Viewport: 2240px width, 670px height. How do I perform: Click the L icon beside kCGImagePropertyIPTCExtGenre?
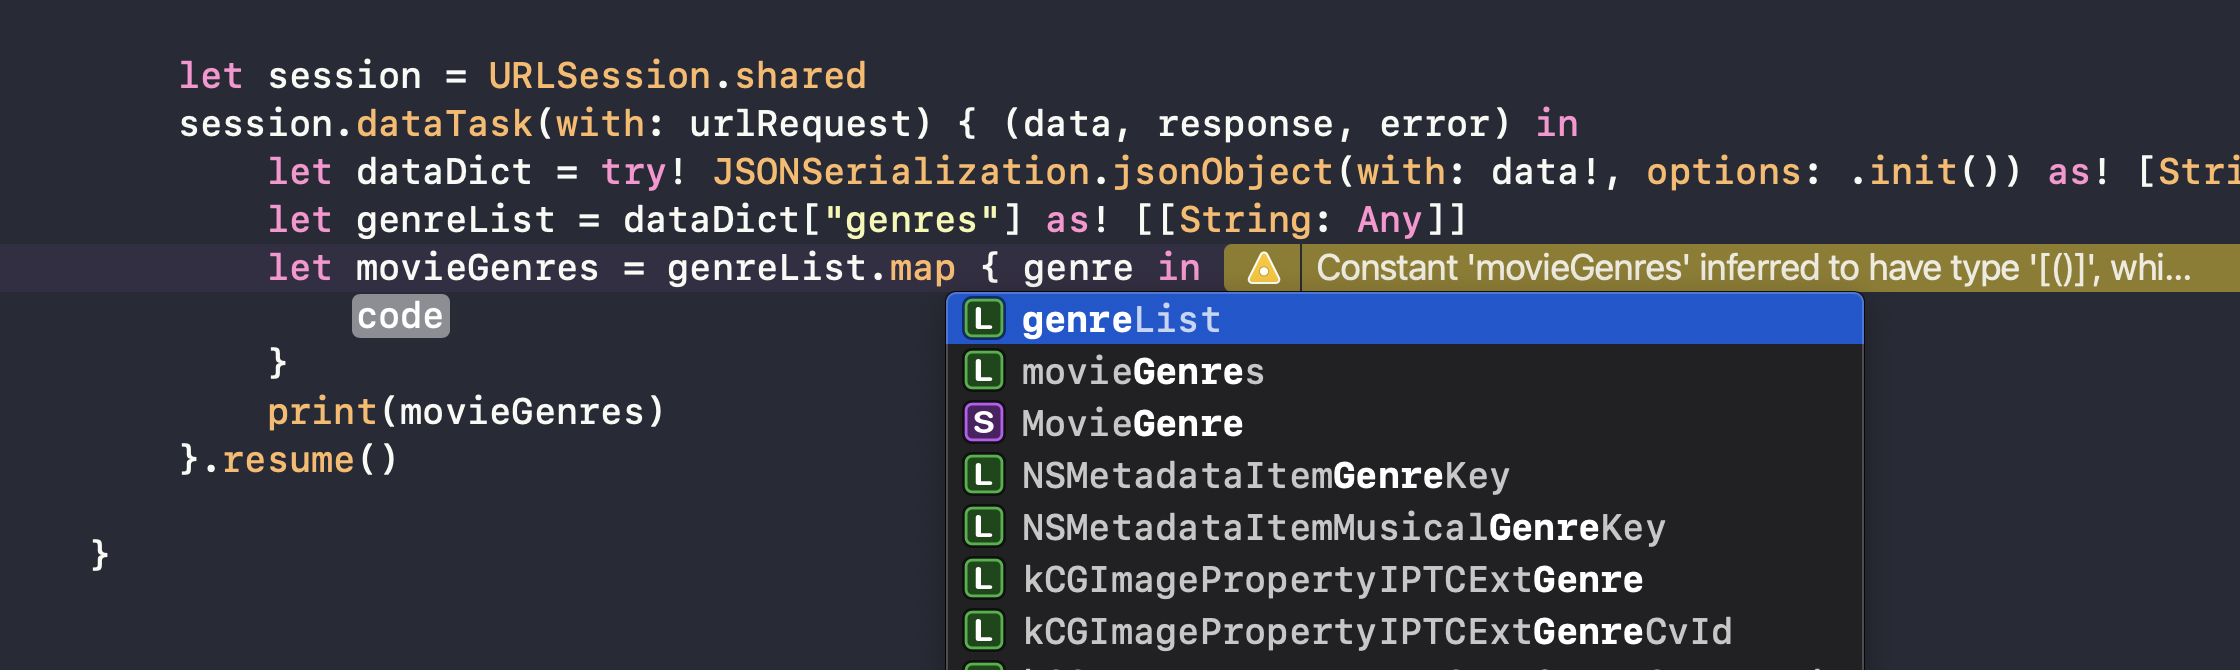[x=983, y=580]
